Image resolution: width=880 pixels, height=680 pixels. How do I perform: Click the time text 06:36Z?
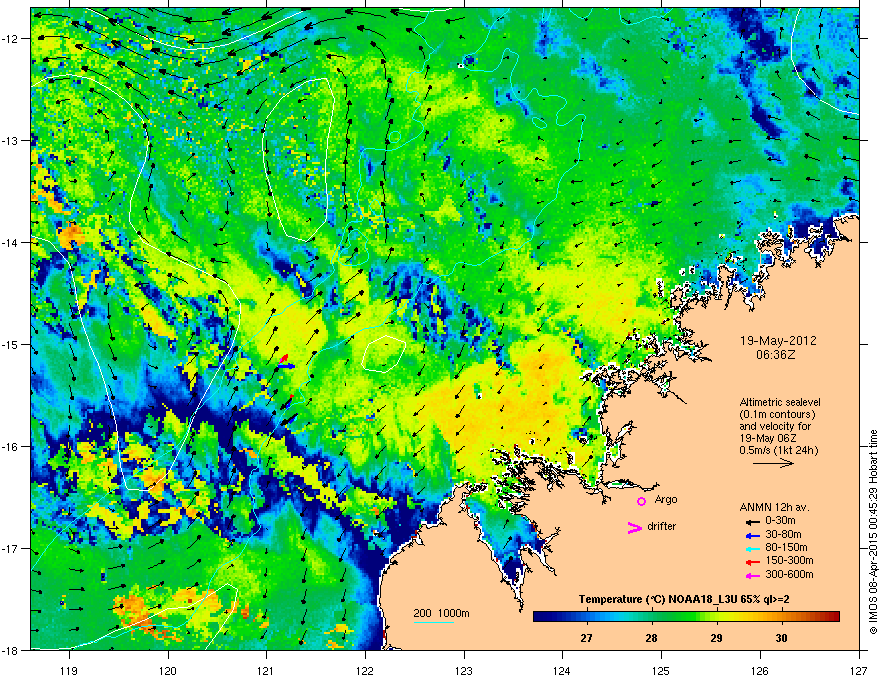tap(776, 355)
